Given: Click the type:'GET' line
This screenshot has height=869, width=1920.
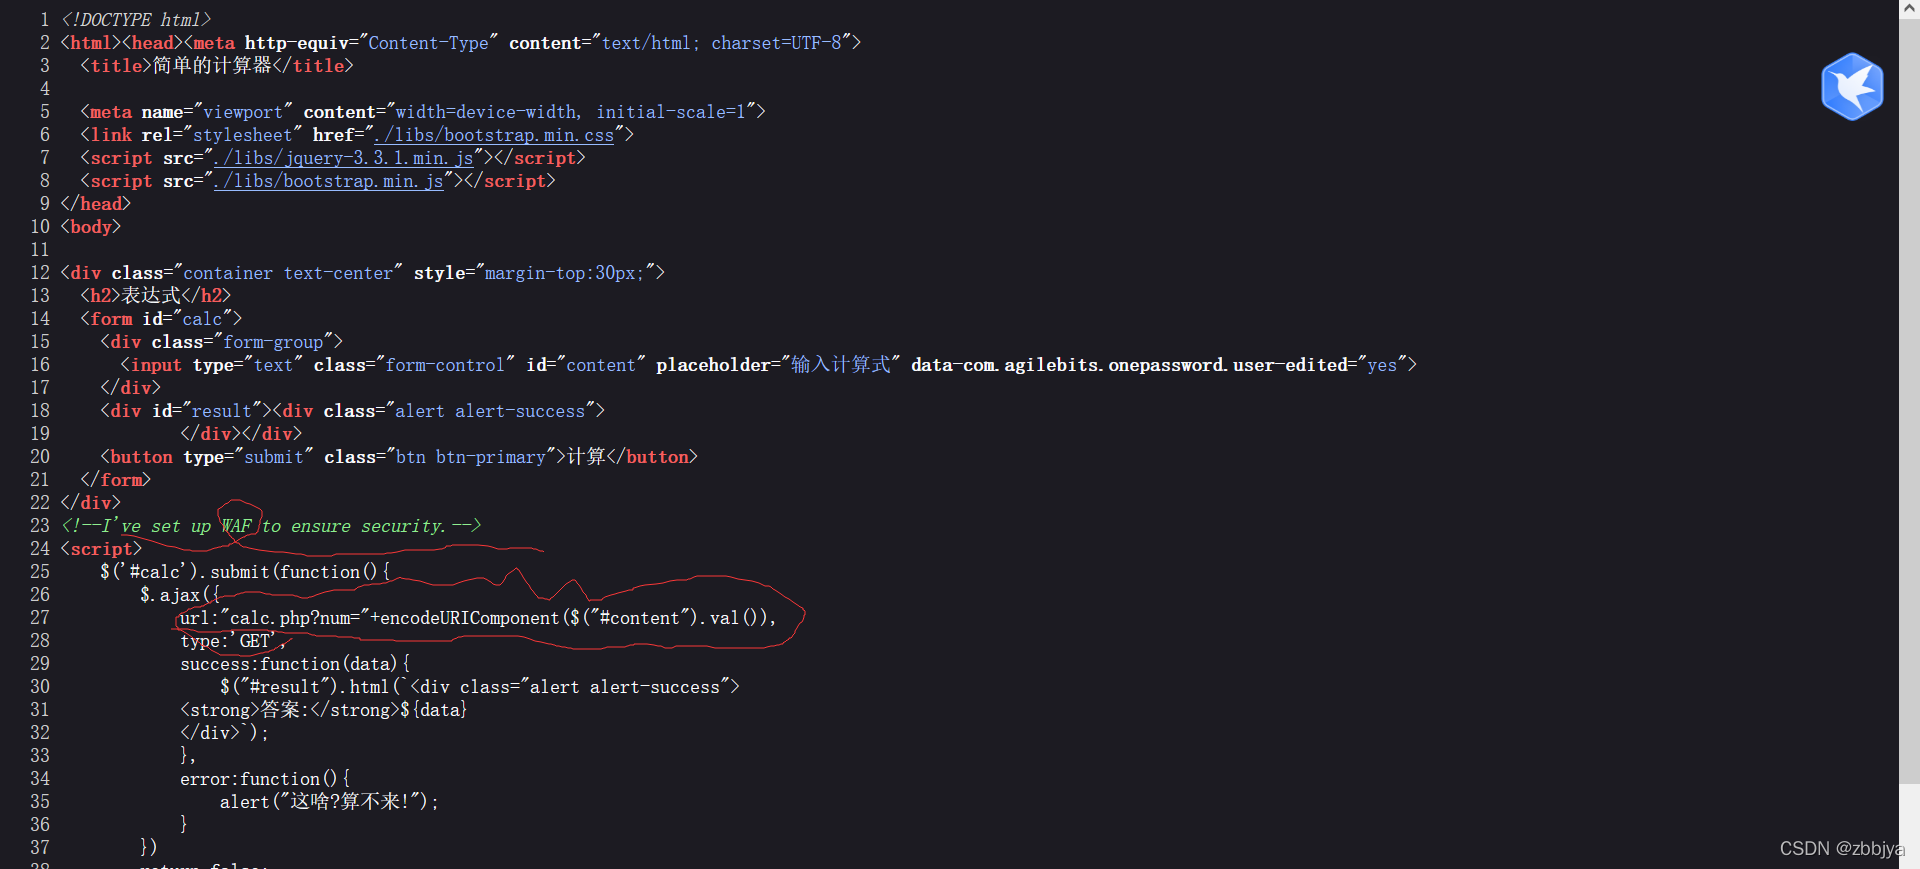Looking at the screenshot, I should [x=233, y=641].
